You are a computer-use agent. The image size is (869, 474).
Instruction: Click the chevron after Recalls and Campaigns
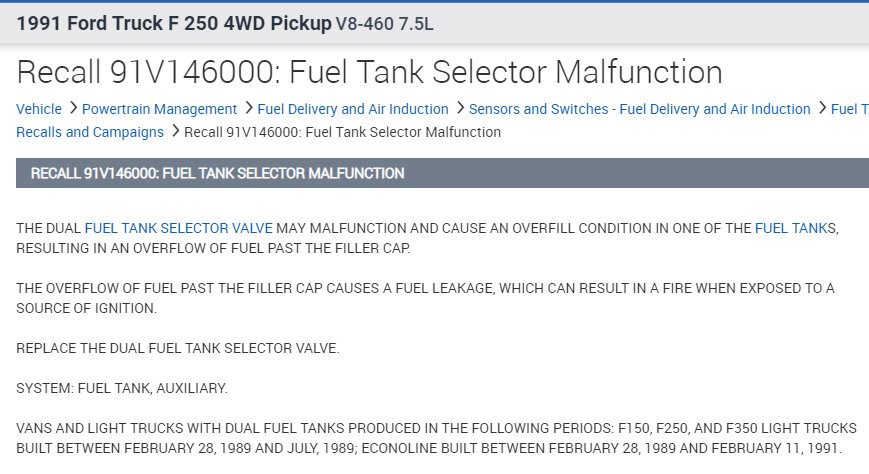coord(174,132)
